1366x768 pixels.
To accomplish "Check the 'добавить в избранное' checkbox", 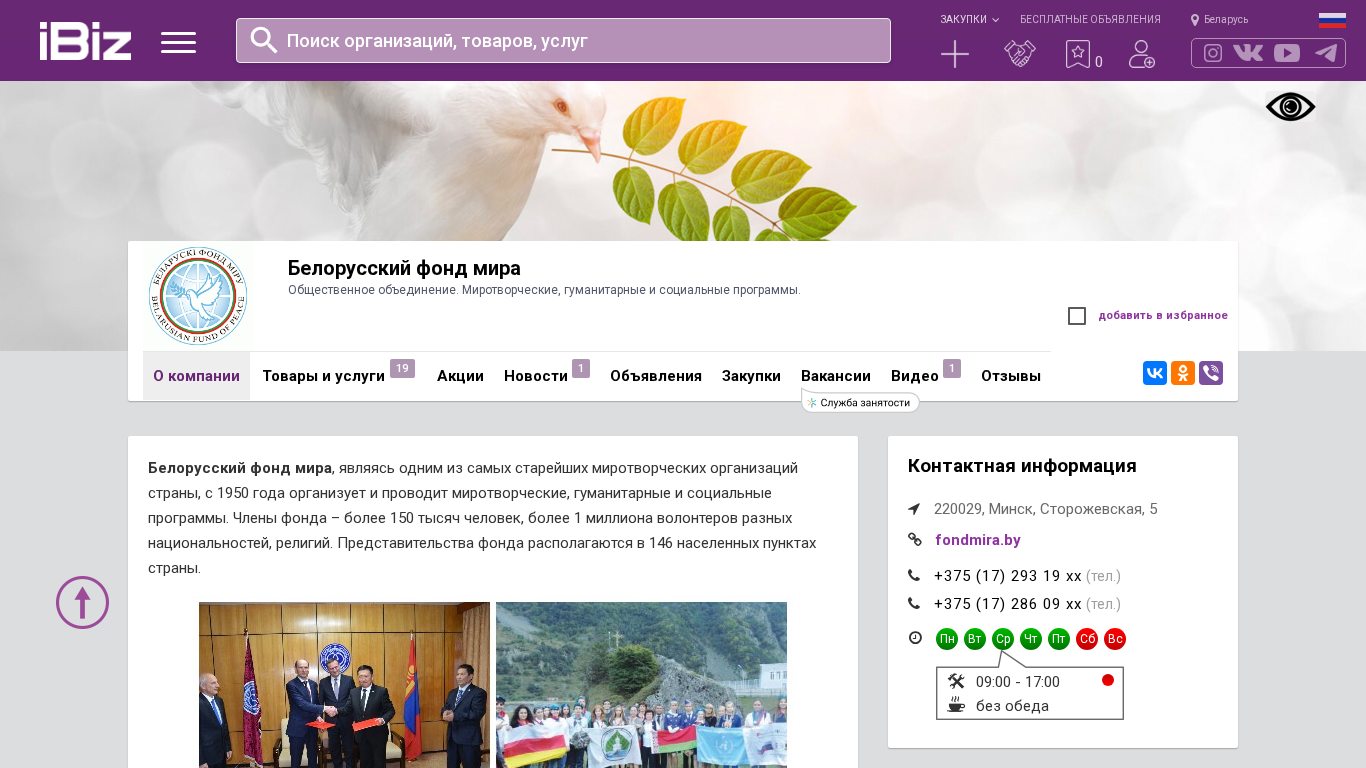I will click(x=1077, y=316).
